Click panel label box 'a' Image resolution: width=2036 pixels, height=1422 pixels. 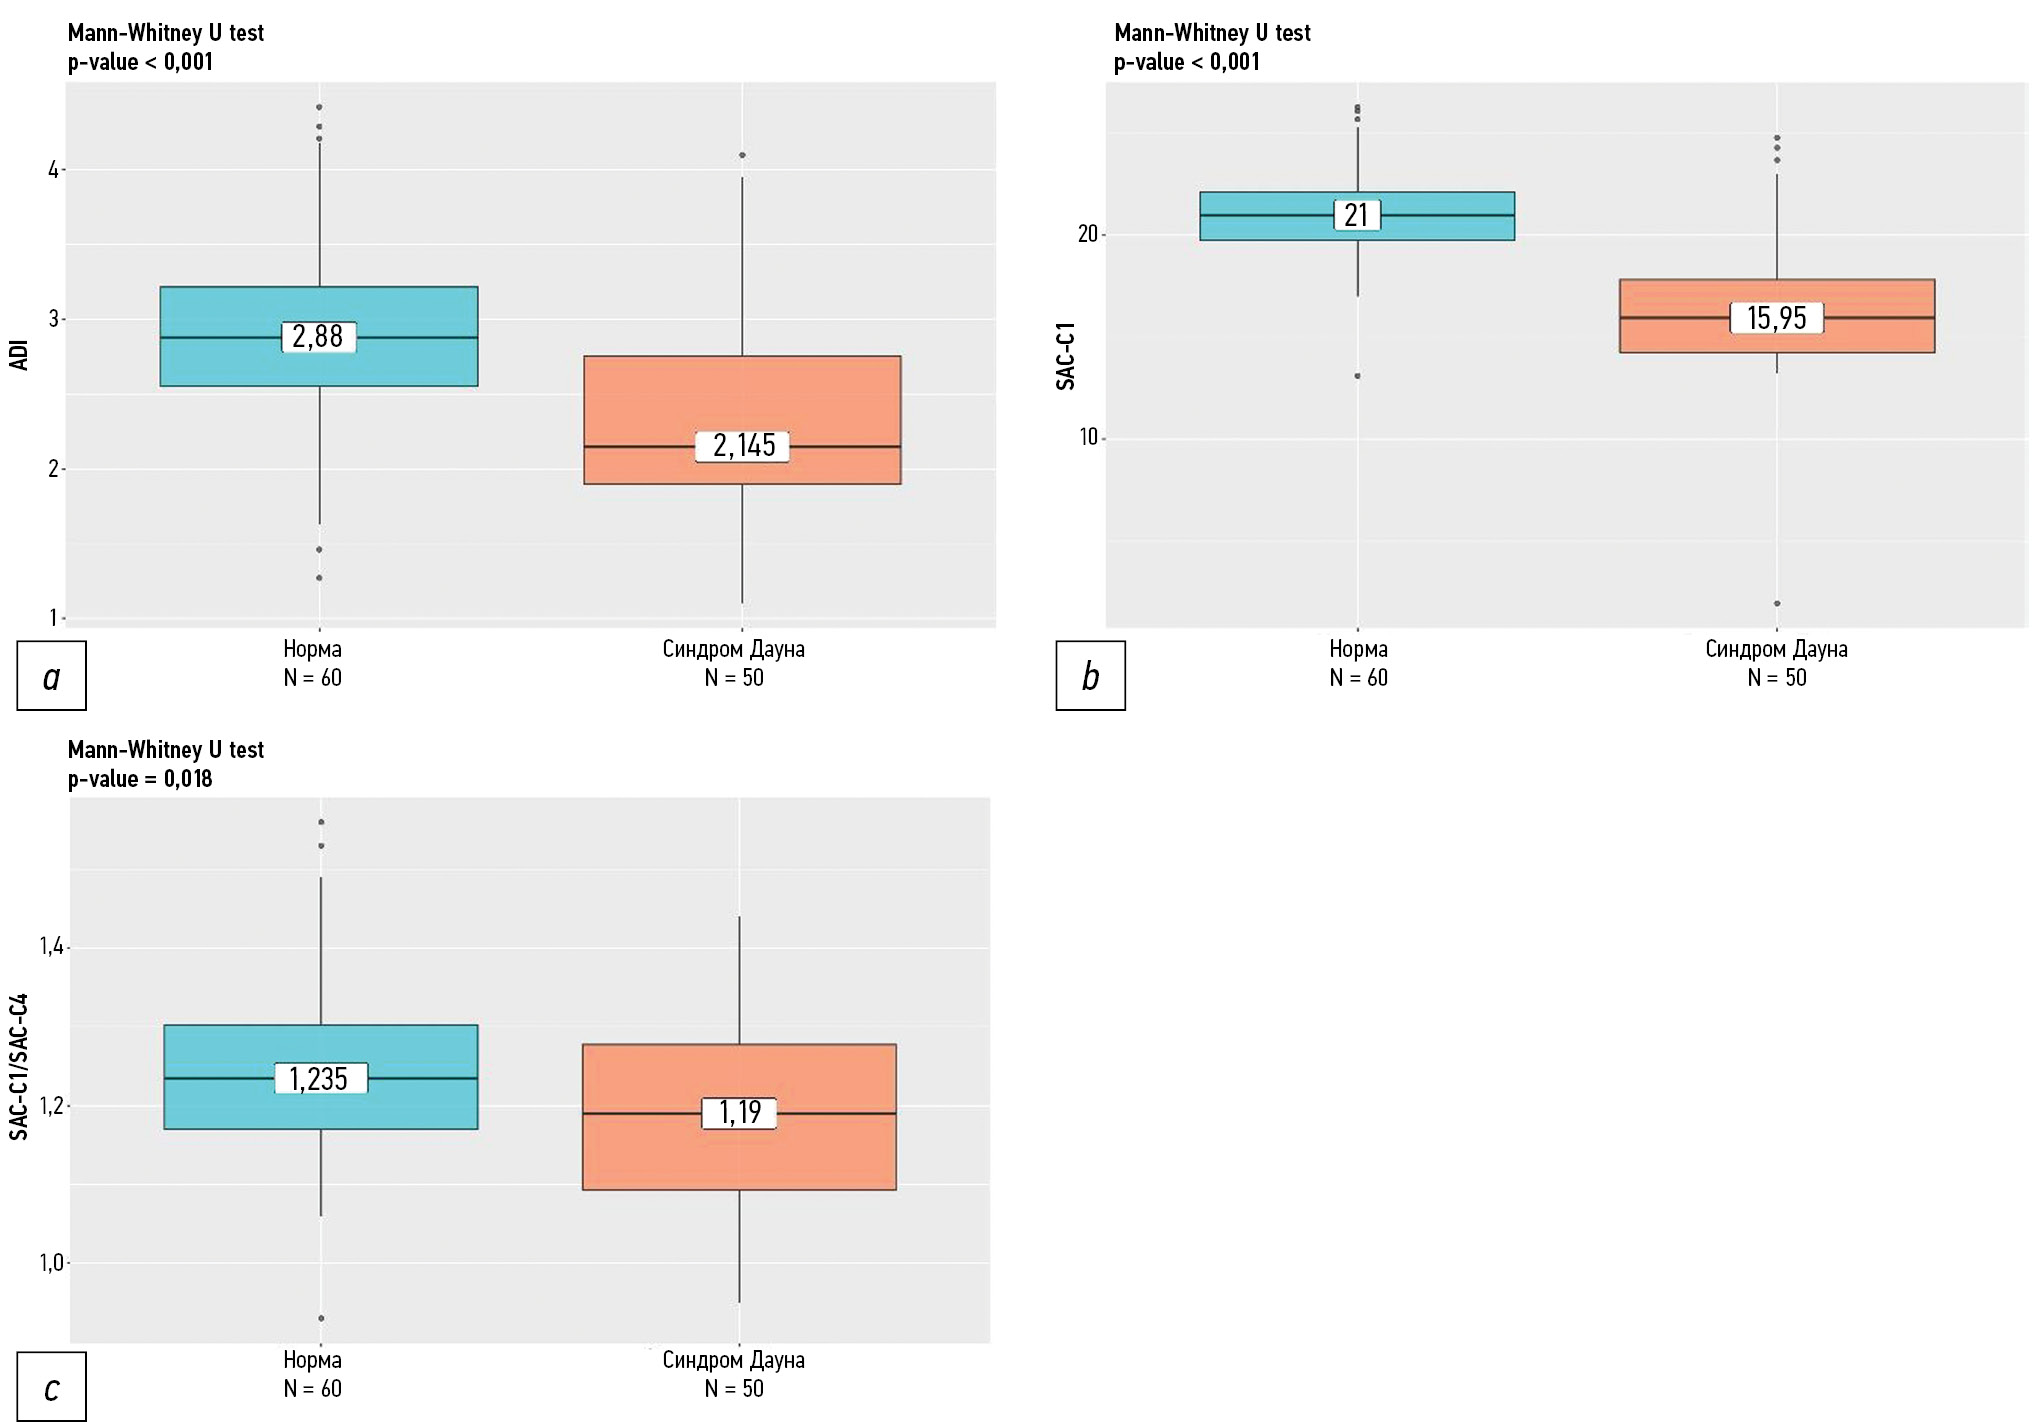point(52,676)
